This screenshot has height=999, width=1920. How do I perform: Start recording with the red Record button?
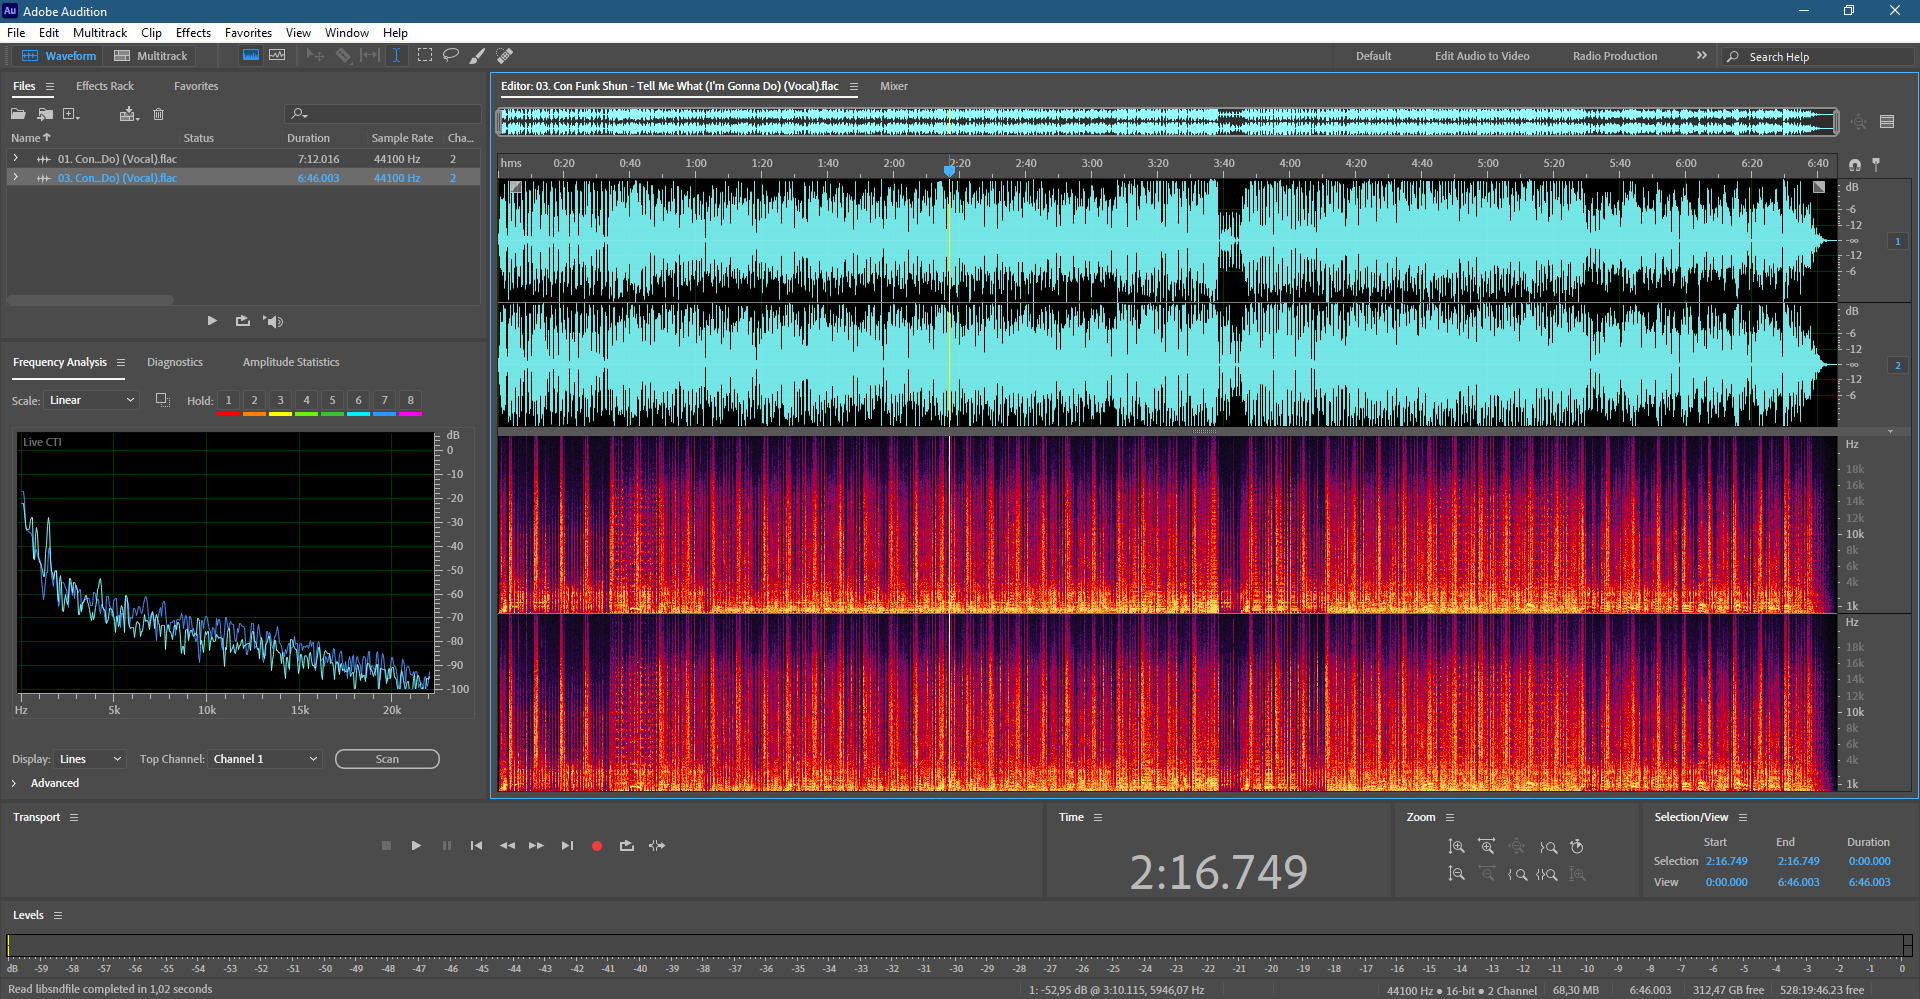coord(597,846)
